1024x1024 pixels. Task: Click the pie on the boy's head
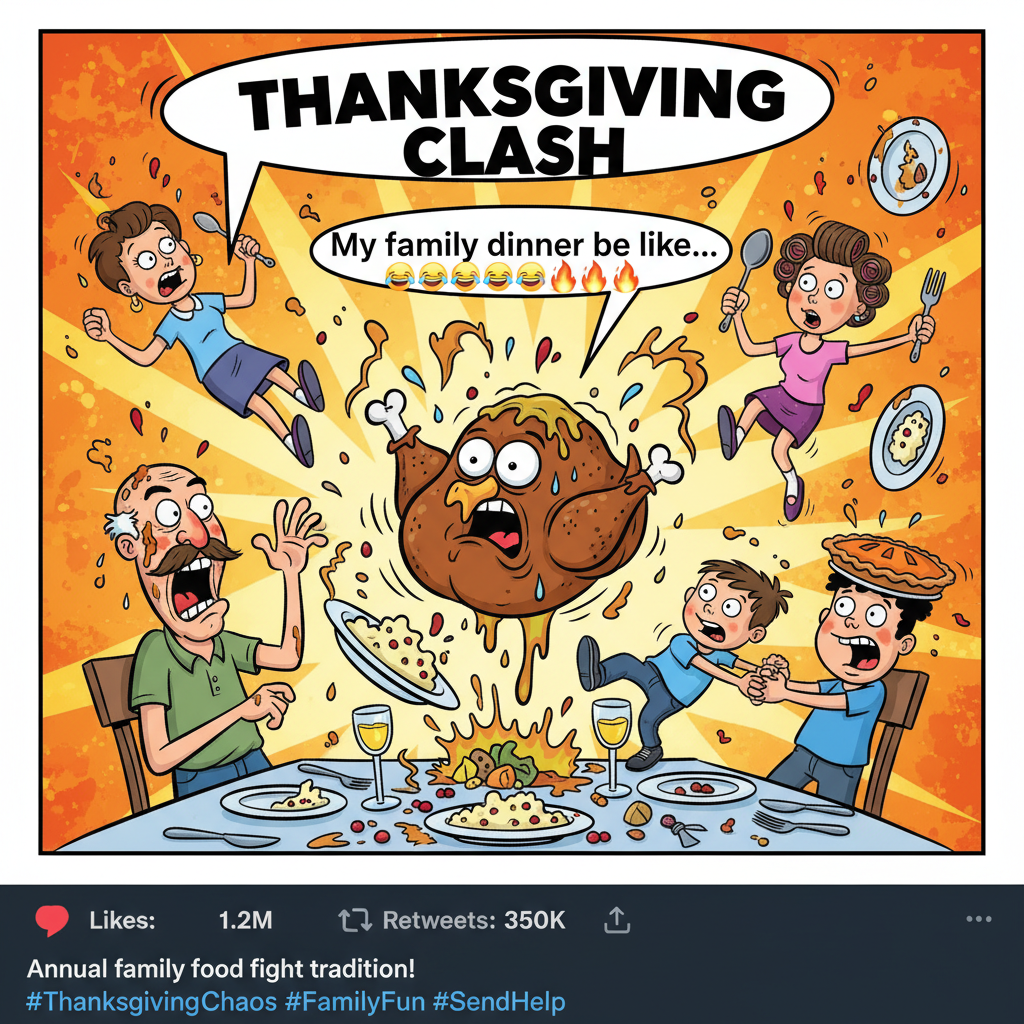(x=887, y=563)
